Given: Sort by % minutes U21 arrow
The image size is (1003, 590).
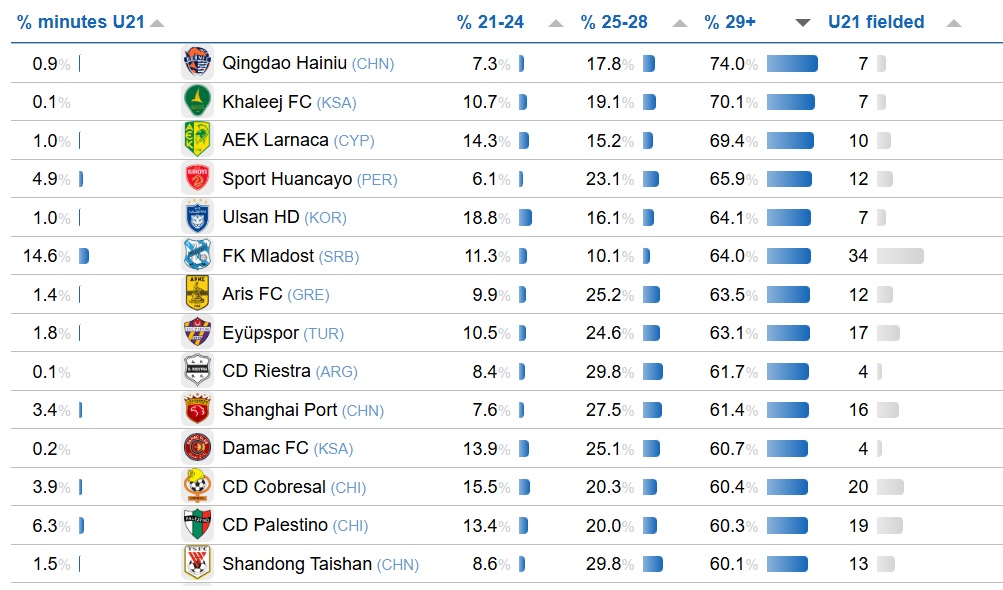Looking at the screenshot, I should [157, 23].
